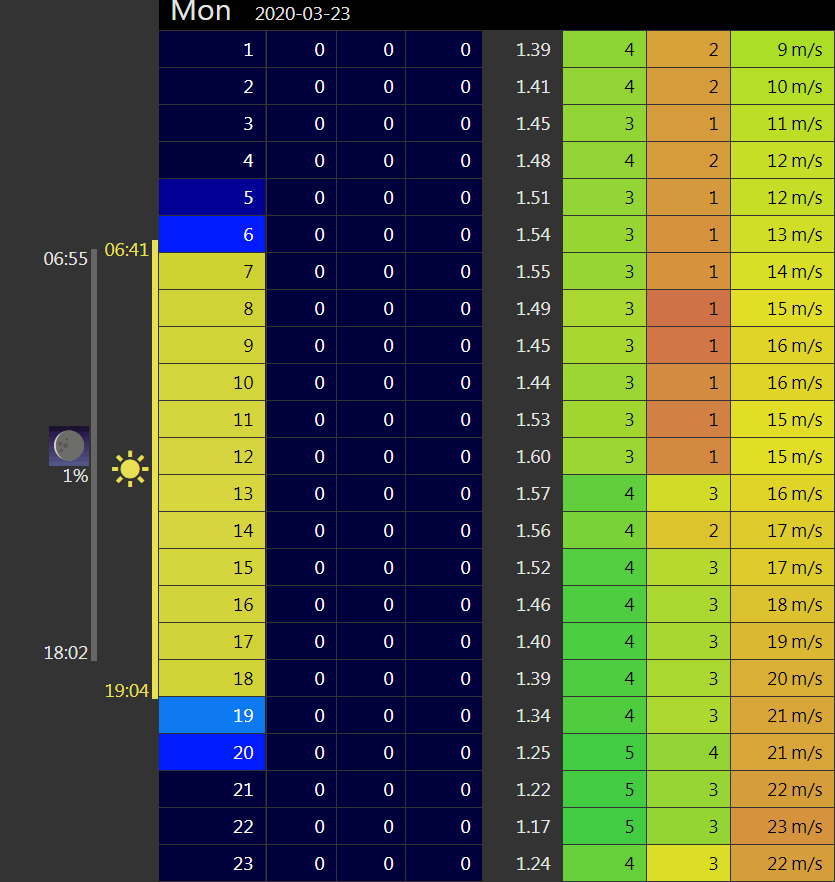Click green value 4 in hour 1 row
Viewport: 835px width, 882px height.
coord(604,50)
